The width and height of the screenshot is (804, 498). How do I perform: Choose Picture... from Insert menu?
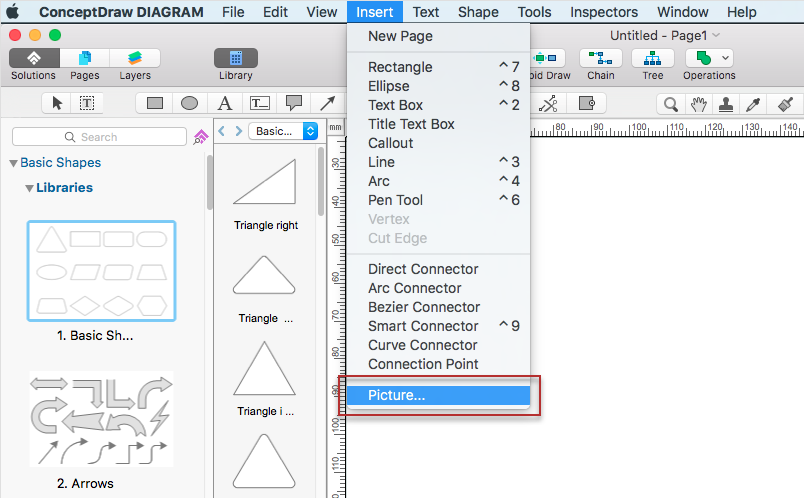(x=396, y=395)
